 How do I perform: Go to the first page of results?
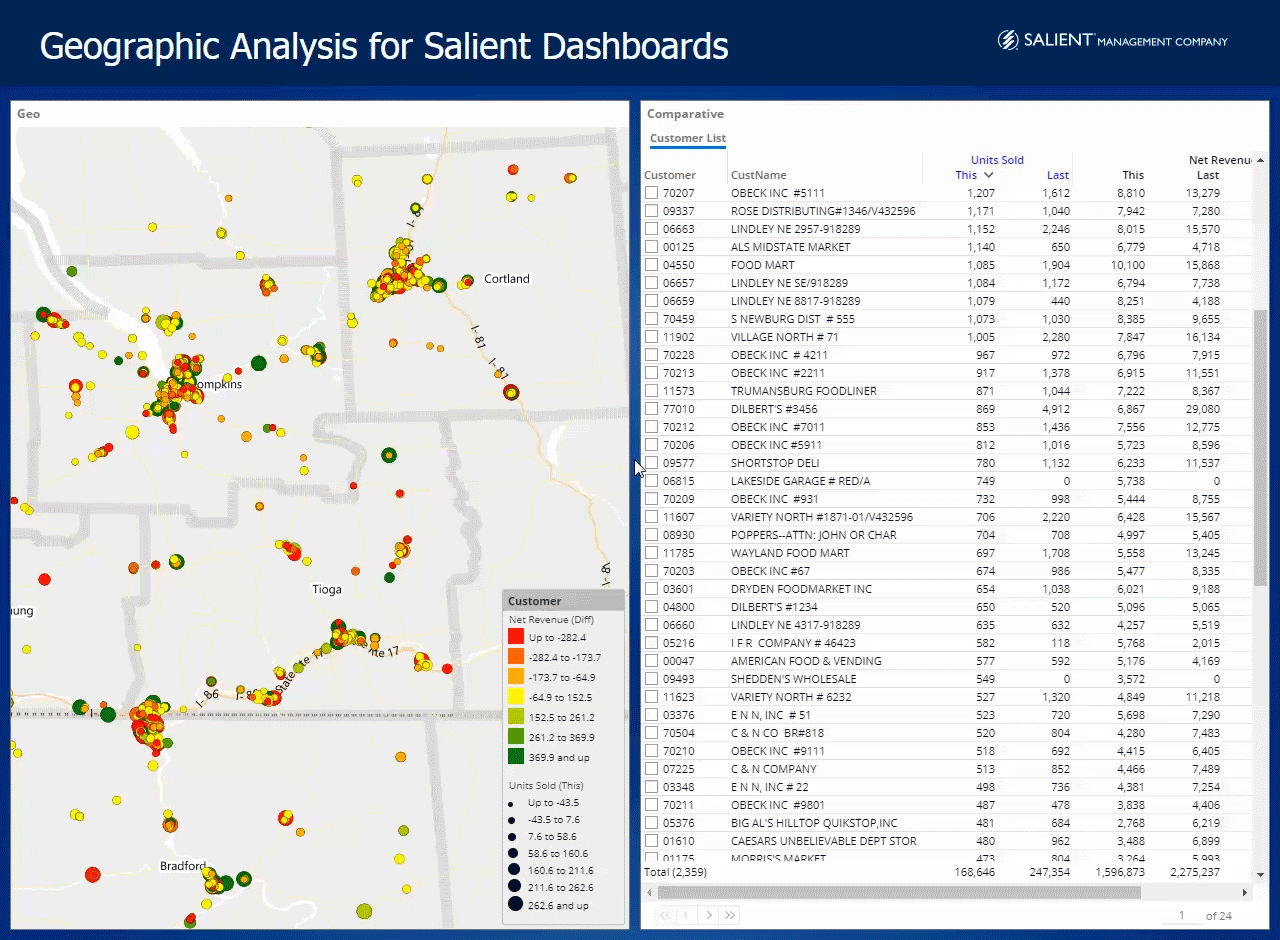coord(665,915)
